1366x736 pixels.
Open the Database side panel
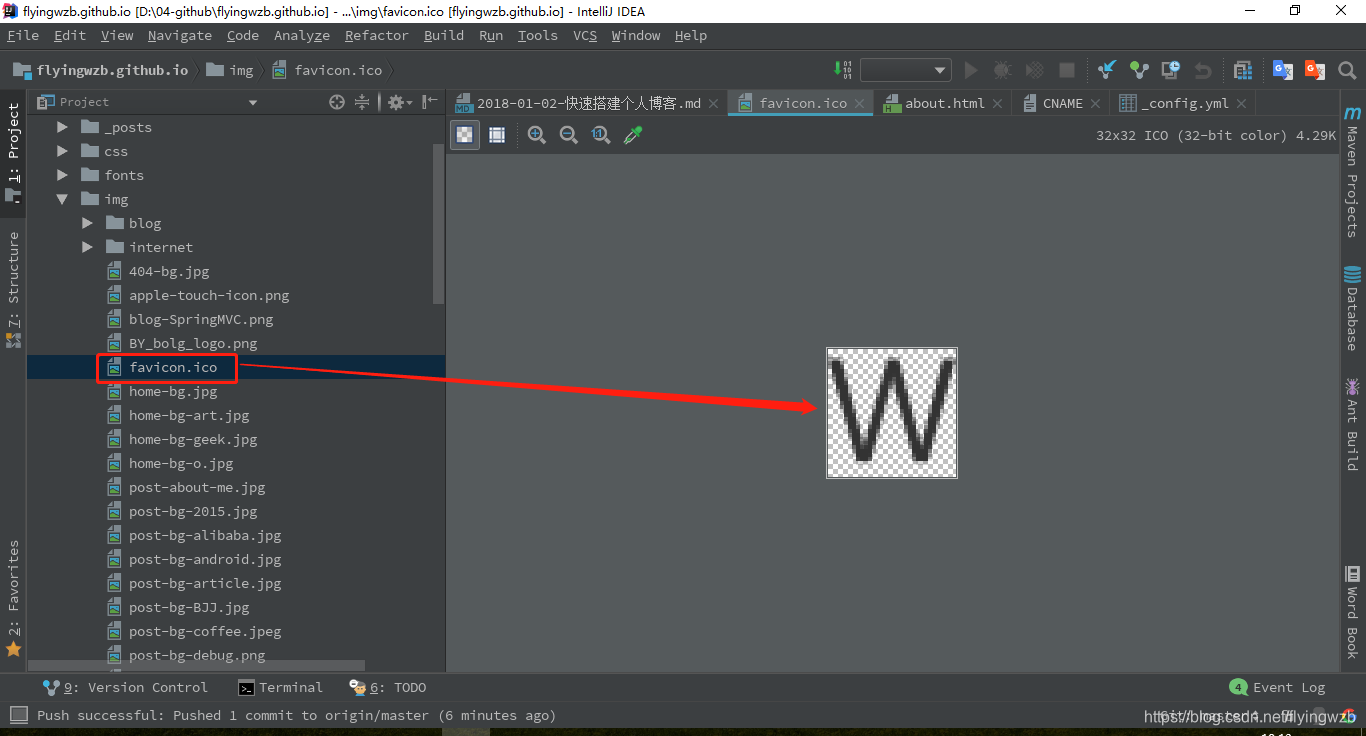tap(1353, 308)
